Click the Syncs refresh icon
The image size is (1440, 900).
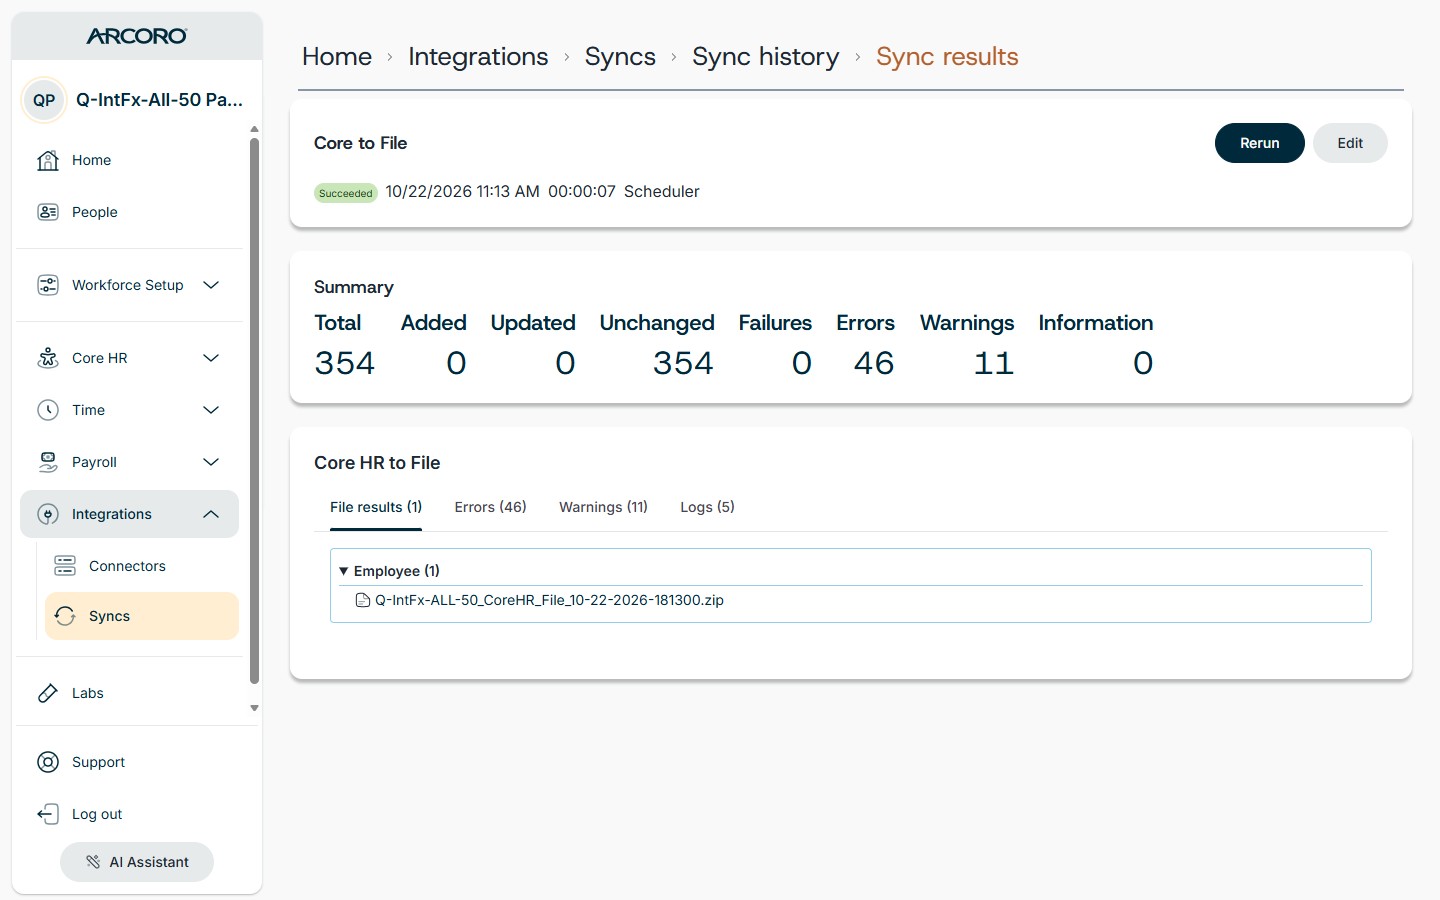pyautogui.click(x=65, y=616)
